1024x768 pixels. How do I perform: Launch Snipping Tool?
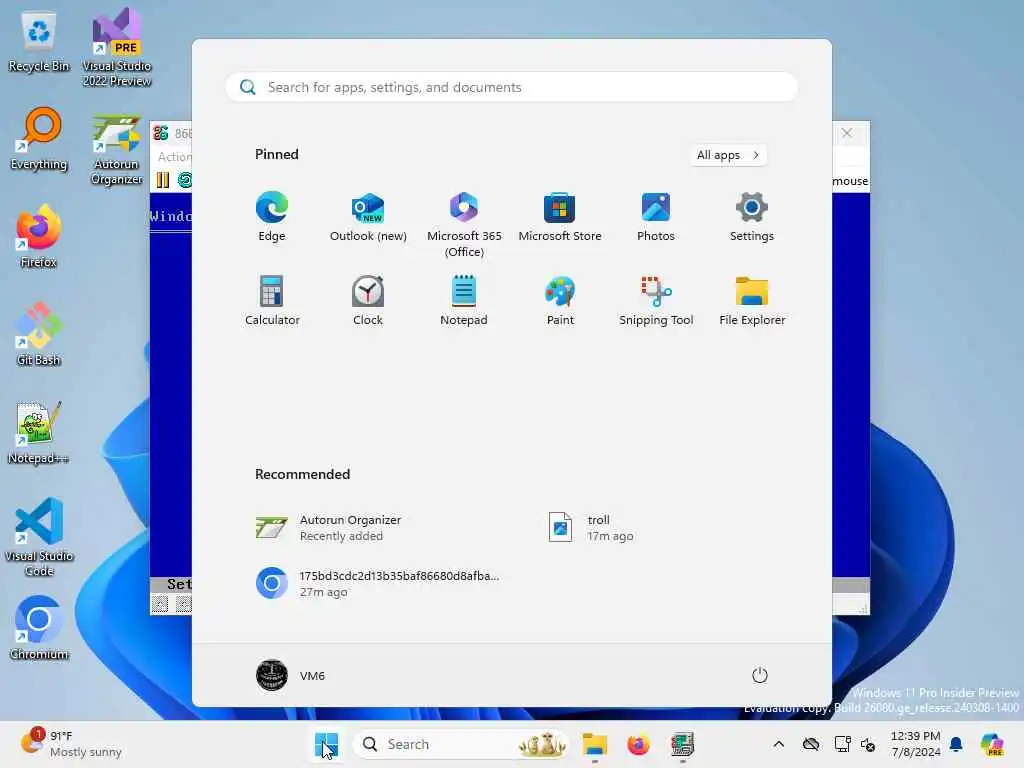[656, 300]
